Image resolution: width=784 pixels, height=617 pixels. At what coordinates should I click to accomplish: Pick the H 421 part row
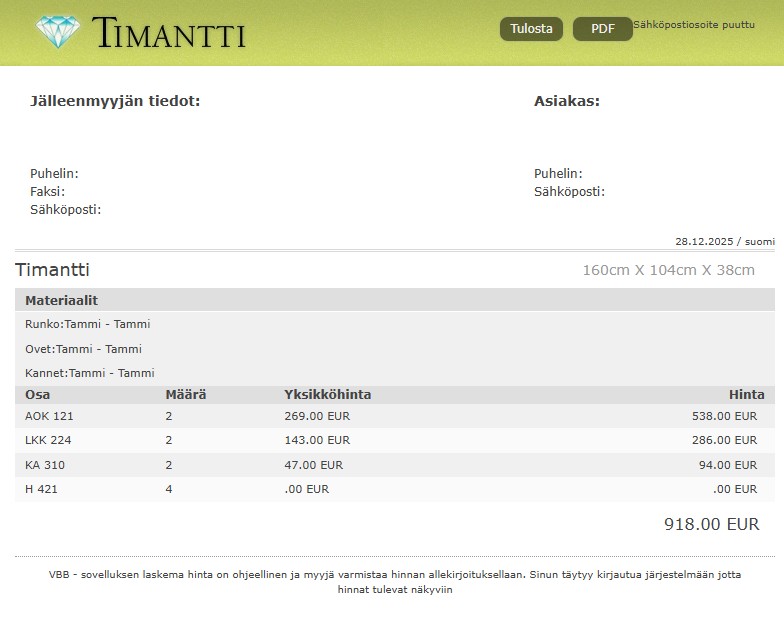click(42, 489)
